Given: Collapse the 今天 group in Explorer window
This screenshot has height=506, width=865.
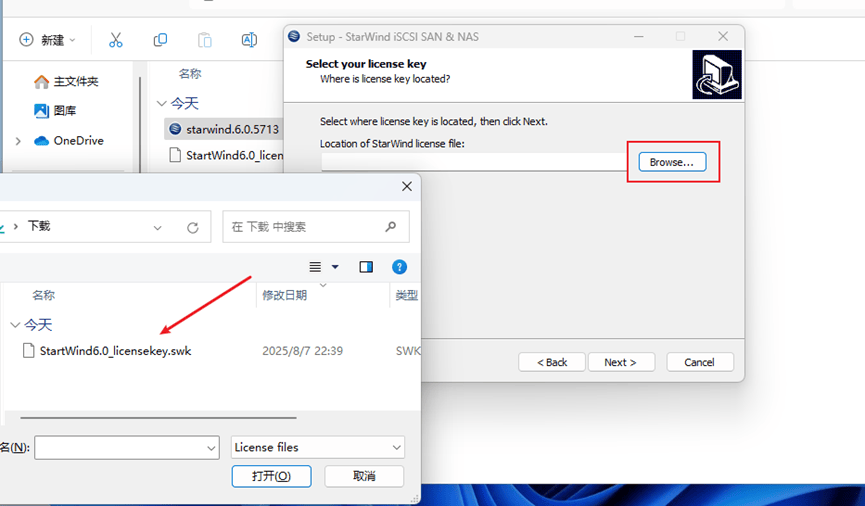Looking at the screenshot, I should click(x=161, y=103).
